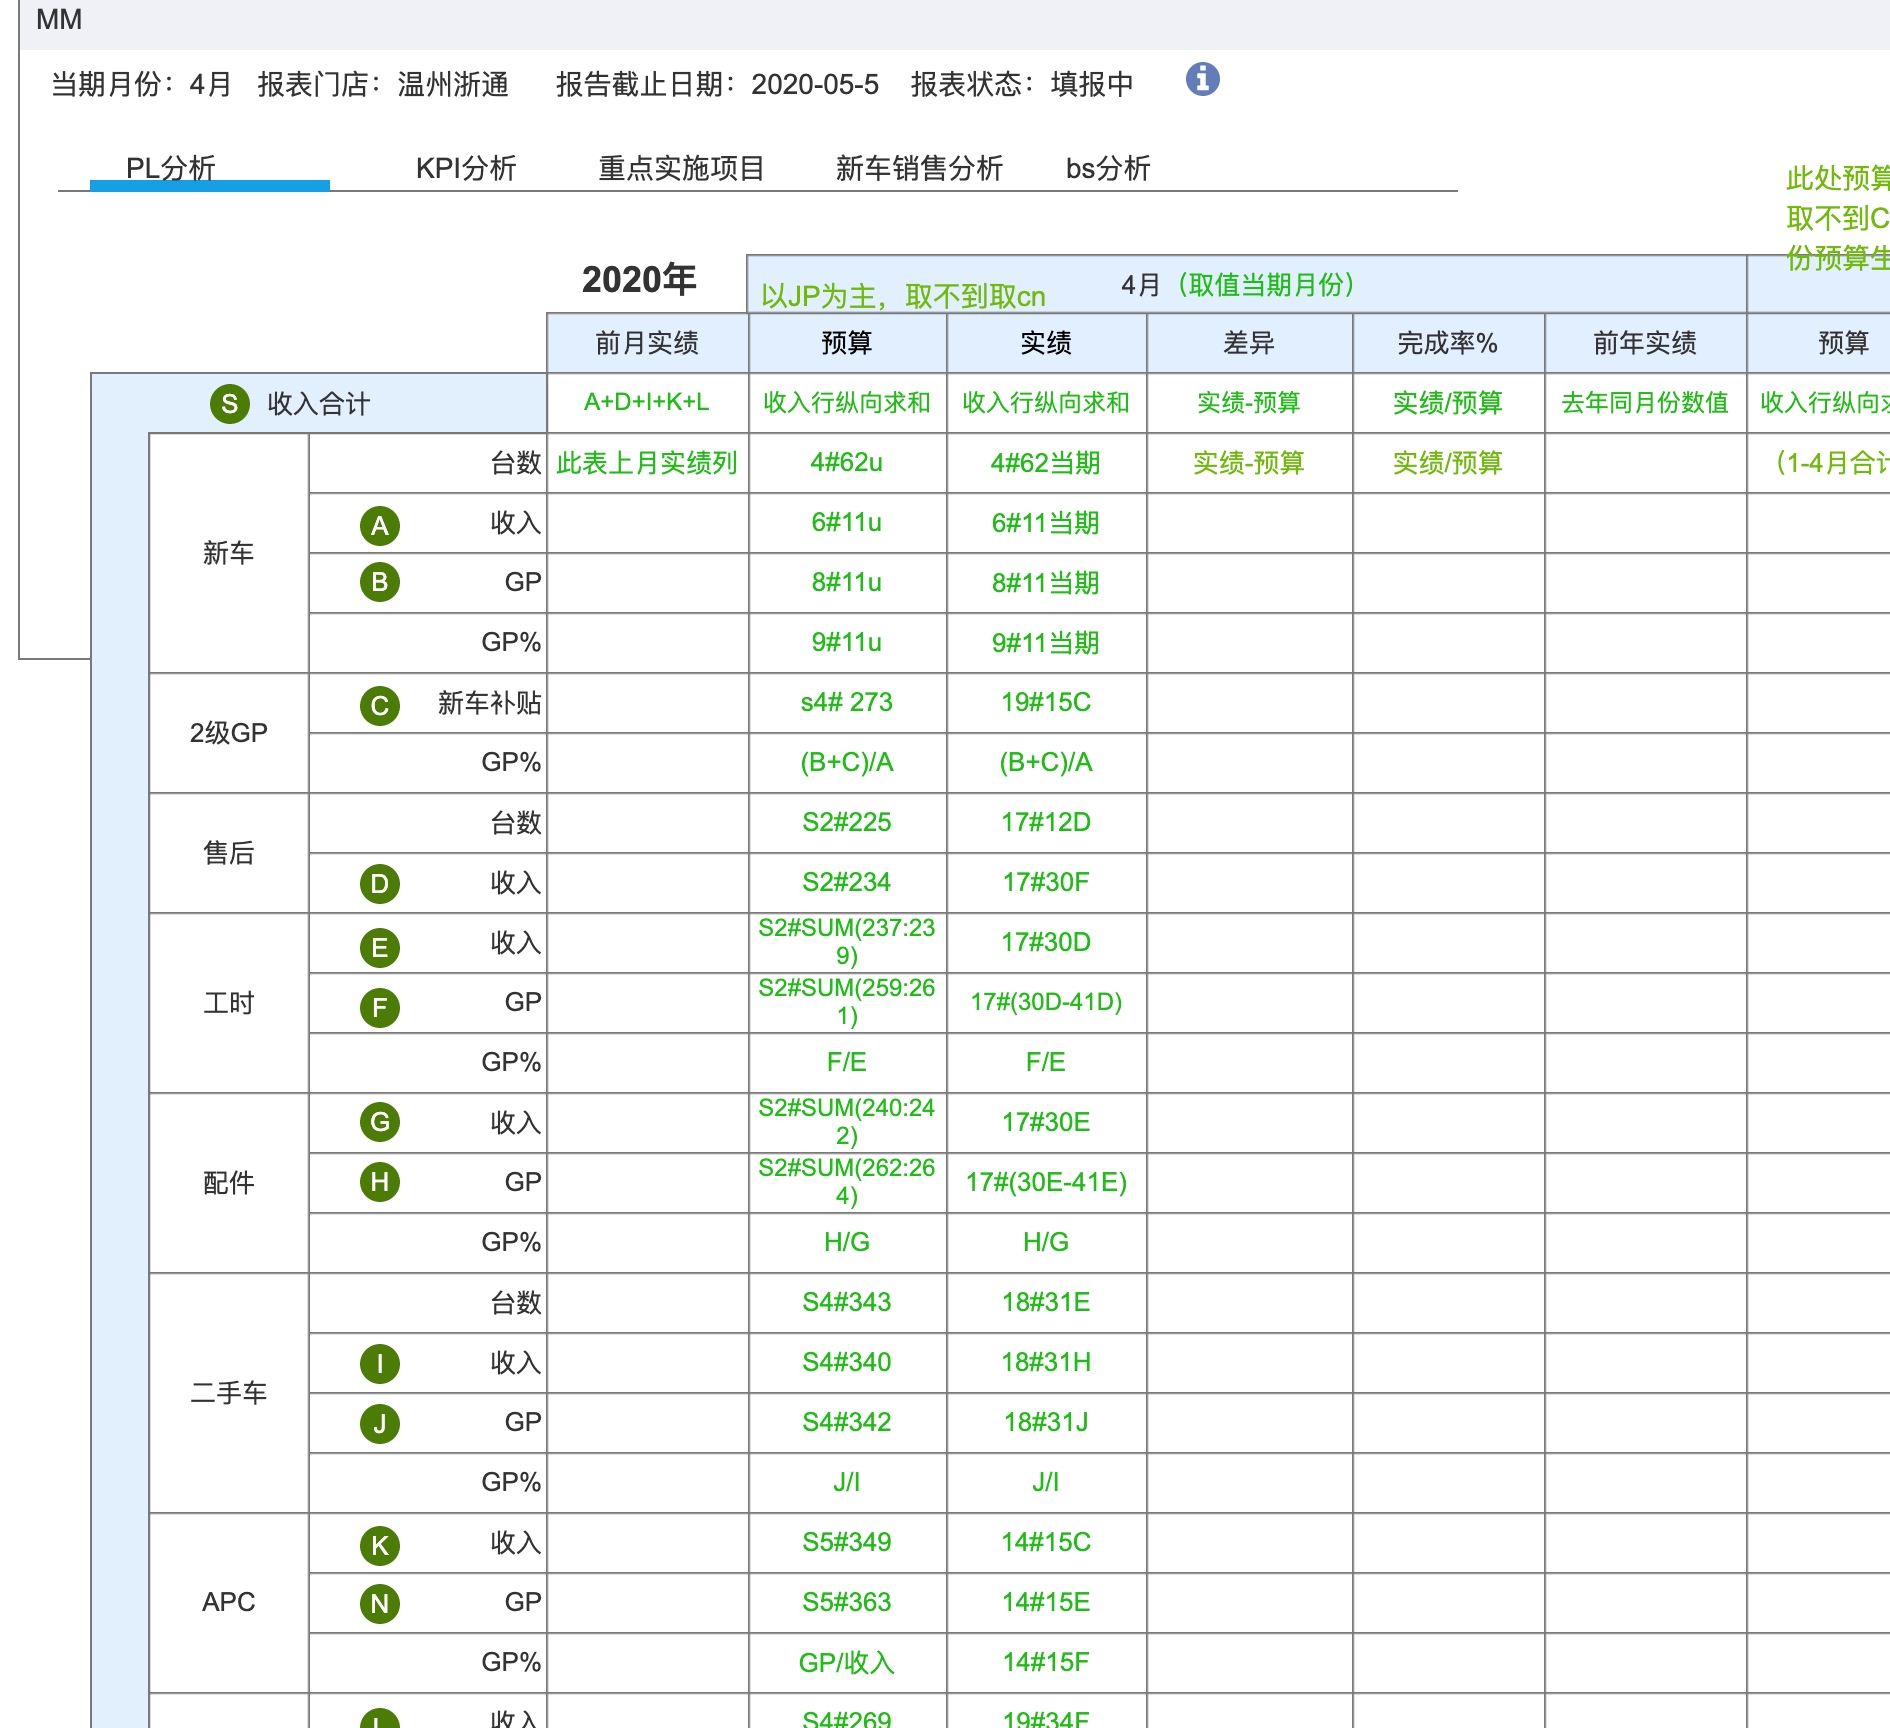1890x1728 pixels.
Task: Click the S4#343 cell
Action: point(847,1303)
